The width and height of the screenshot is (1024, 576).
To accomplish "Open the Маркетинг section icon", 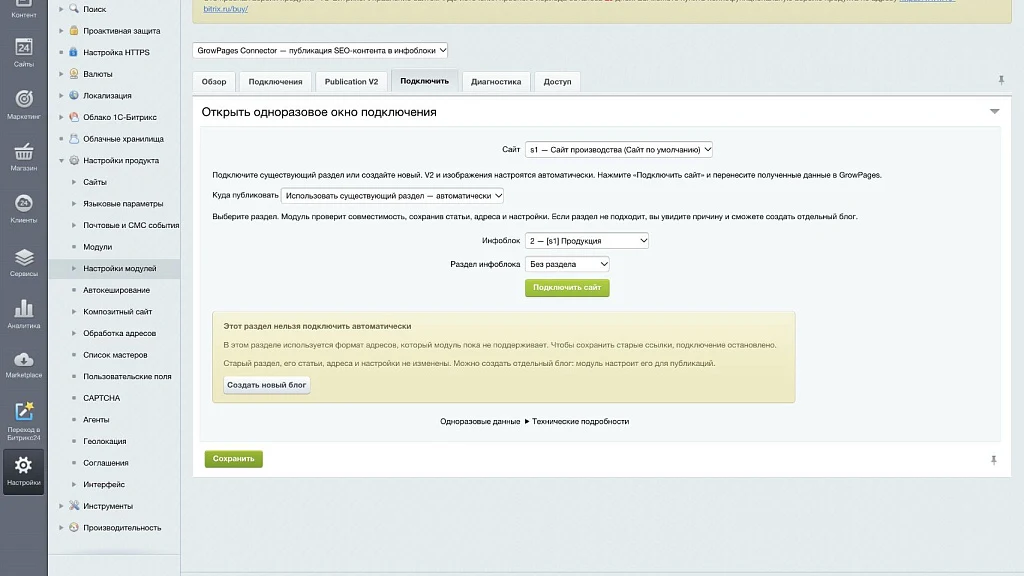I will pos(24,99).
